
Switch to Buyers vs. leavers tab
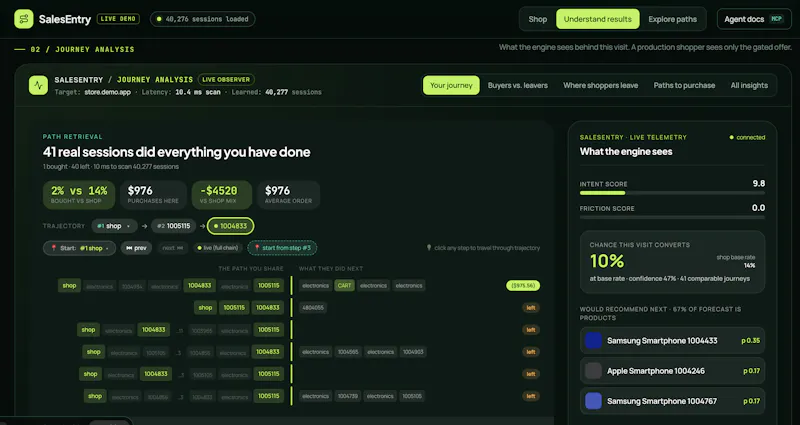click(518, 85)
